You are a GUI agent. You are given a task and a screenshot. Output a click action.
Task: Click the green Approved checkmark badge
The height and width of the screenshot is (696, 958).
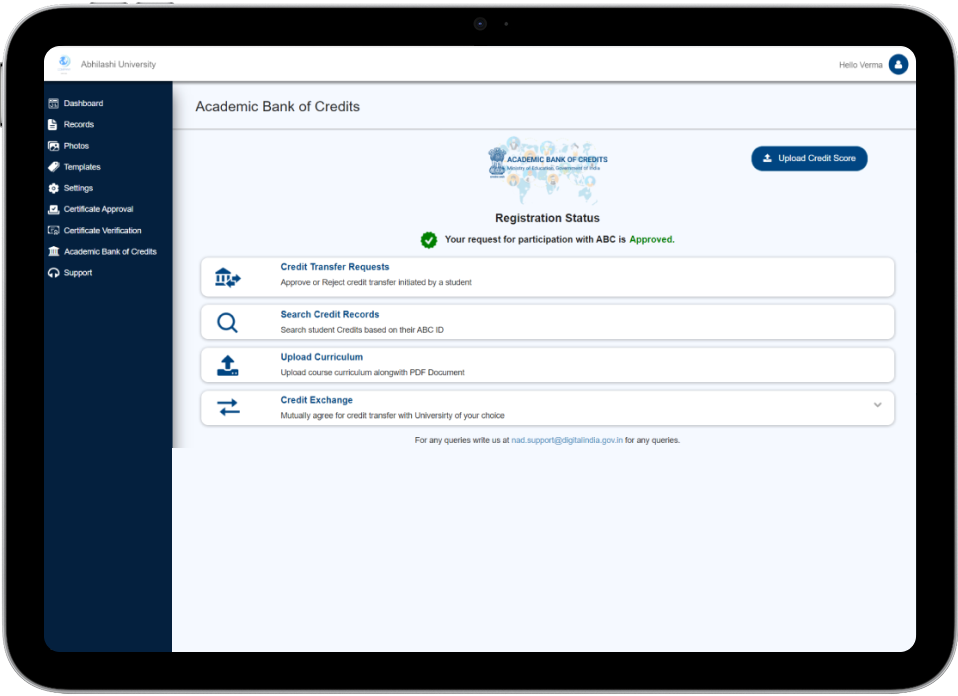click(428, 239)
